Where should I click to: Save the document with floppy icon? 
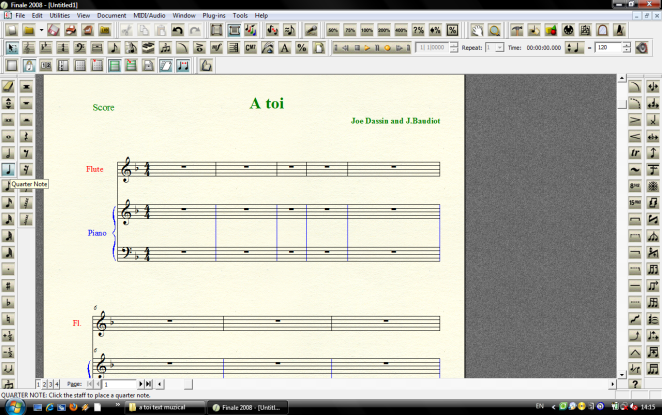53,30
